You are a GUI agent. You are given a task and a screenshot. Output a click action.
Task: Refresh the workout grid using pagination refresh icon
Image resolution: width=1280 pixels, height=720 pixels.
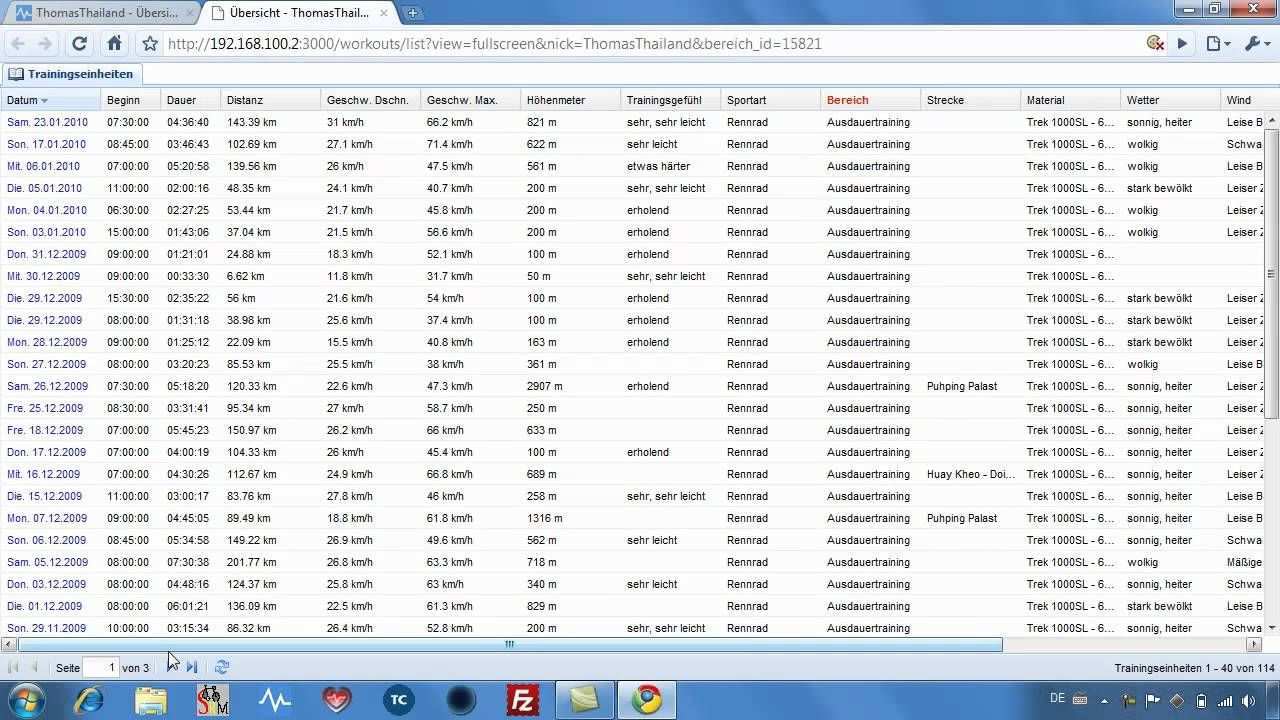click(x=222, y=667)
